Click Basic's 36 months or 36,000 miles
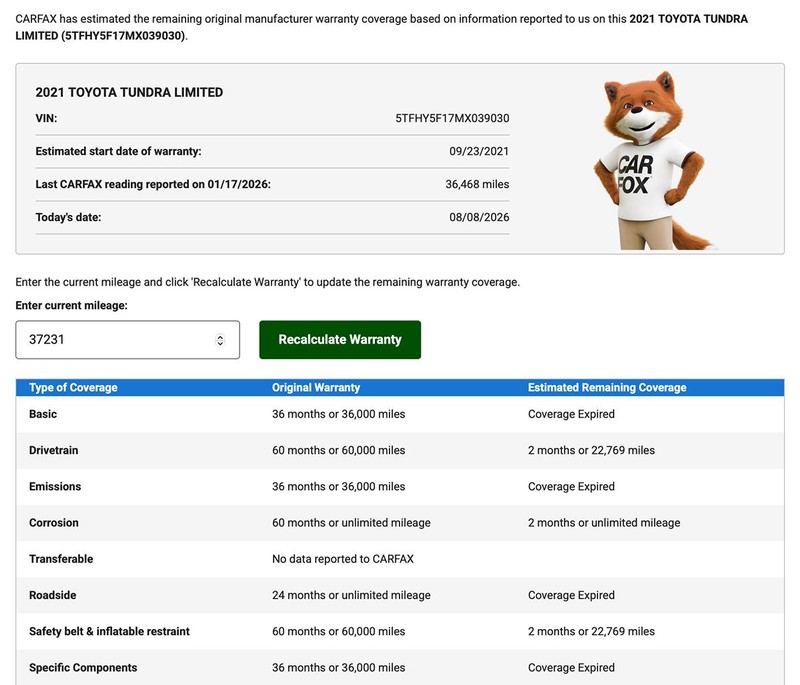Viewport: 800px width, 685px height. pos(338,414)
